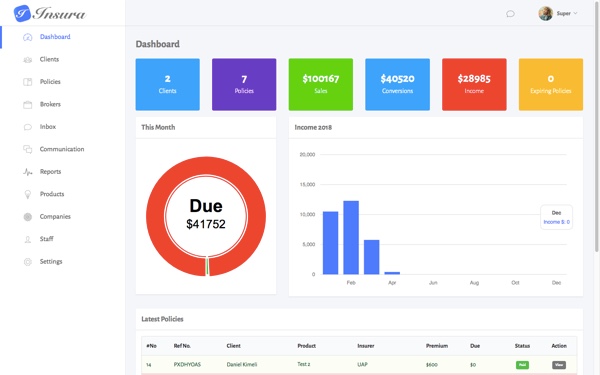This screenshot has height=375, width=600.
Task: Click the Clients people icon in sidebar
Action: (x=28, y=60)
